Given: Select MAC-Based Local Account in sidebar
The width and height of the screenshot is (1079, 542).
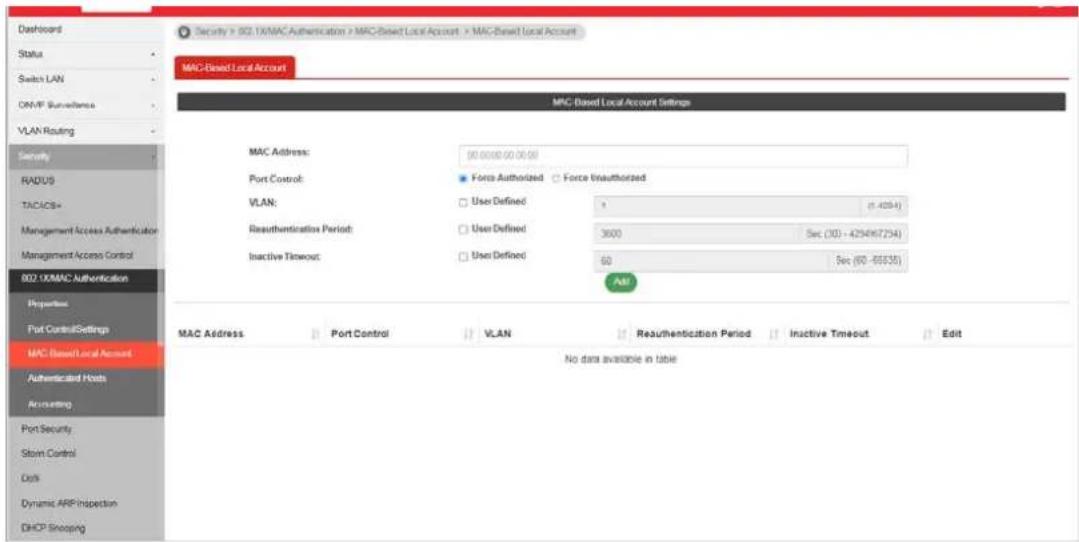Looking at the screenshot, I should point(86,354).
